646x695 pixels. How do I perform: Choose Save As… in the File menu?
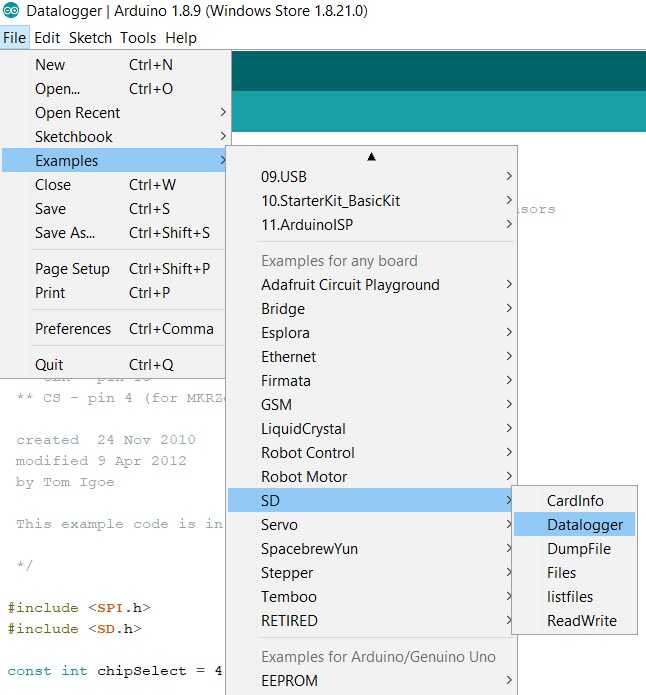(x=65, y=233)
